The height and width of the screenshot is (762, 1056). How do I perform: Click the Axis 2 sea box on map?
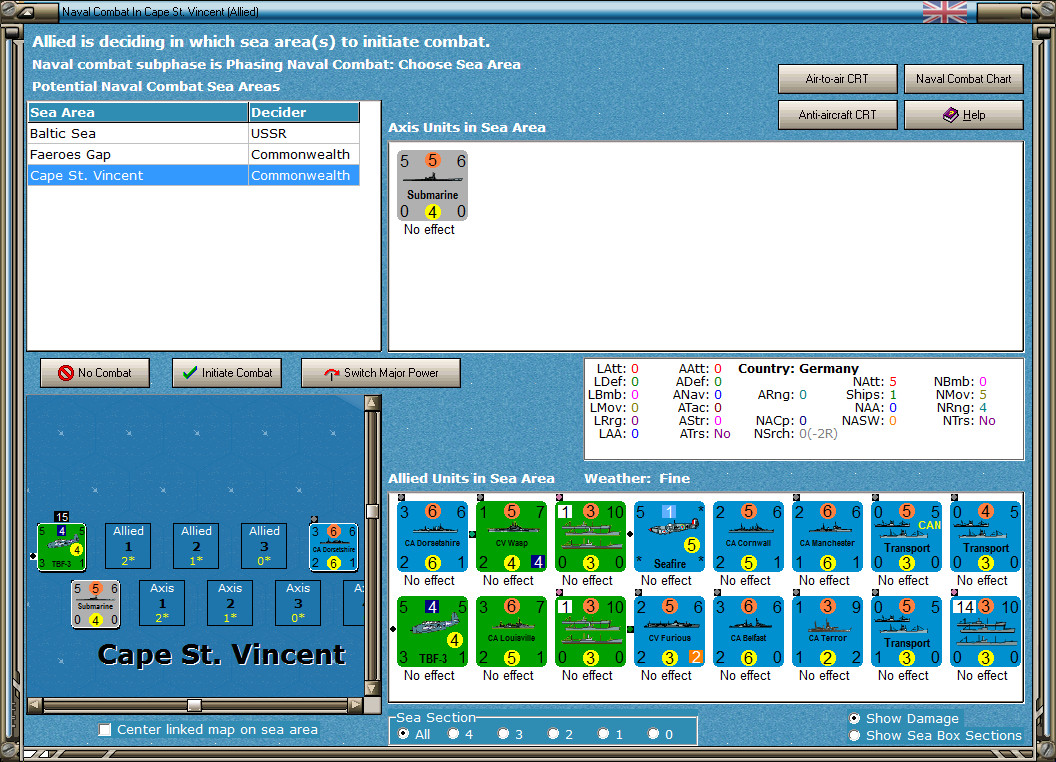tap(230, 603)
